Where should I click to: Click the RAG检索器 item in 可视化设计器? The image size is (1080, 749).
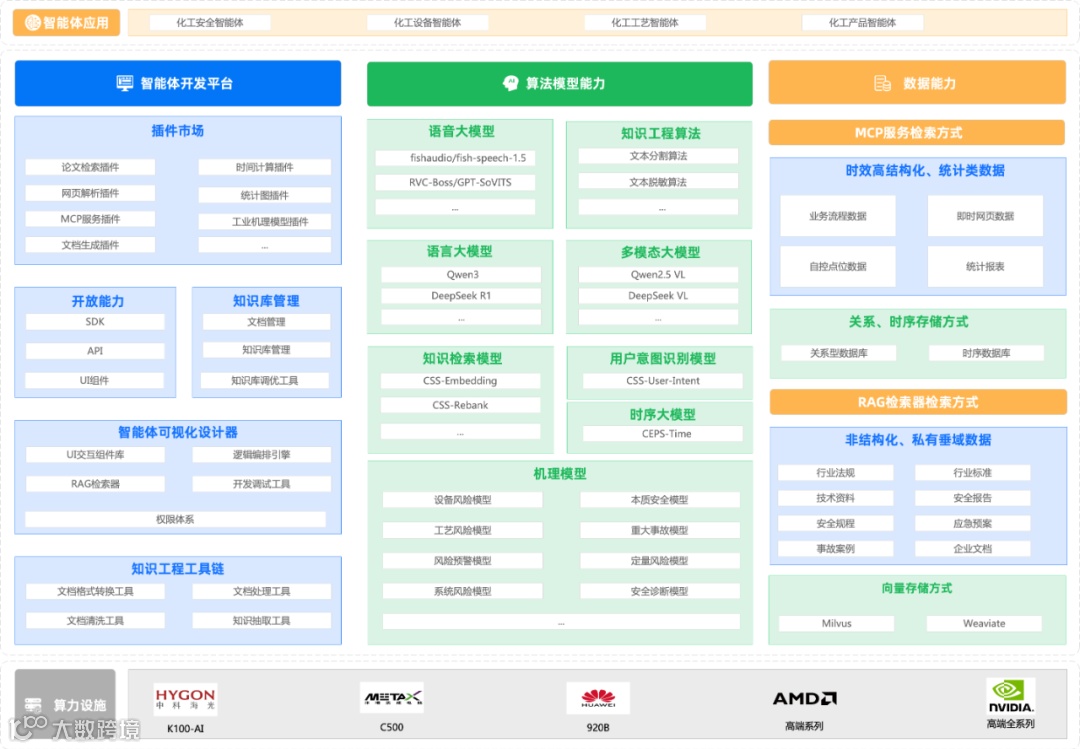click(95, 484)
